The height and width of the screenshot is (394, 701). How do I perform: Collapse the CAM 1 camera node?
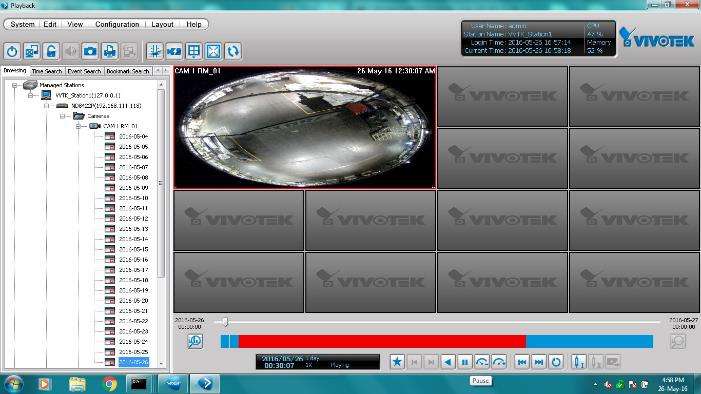[78, 126]
